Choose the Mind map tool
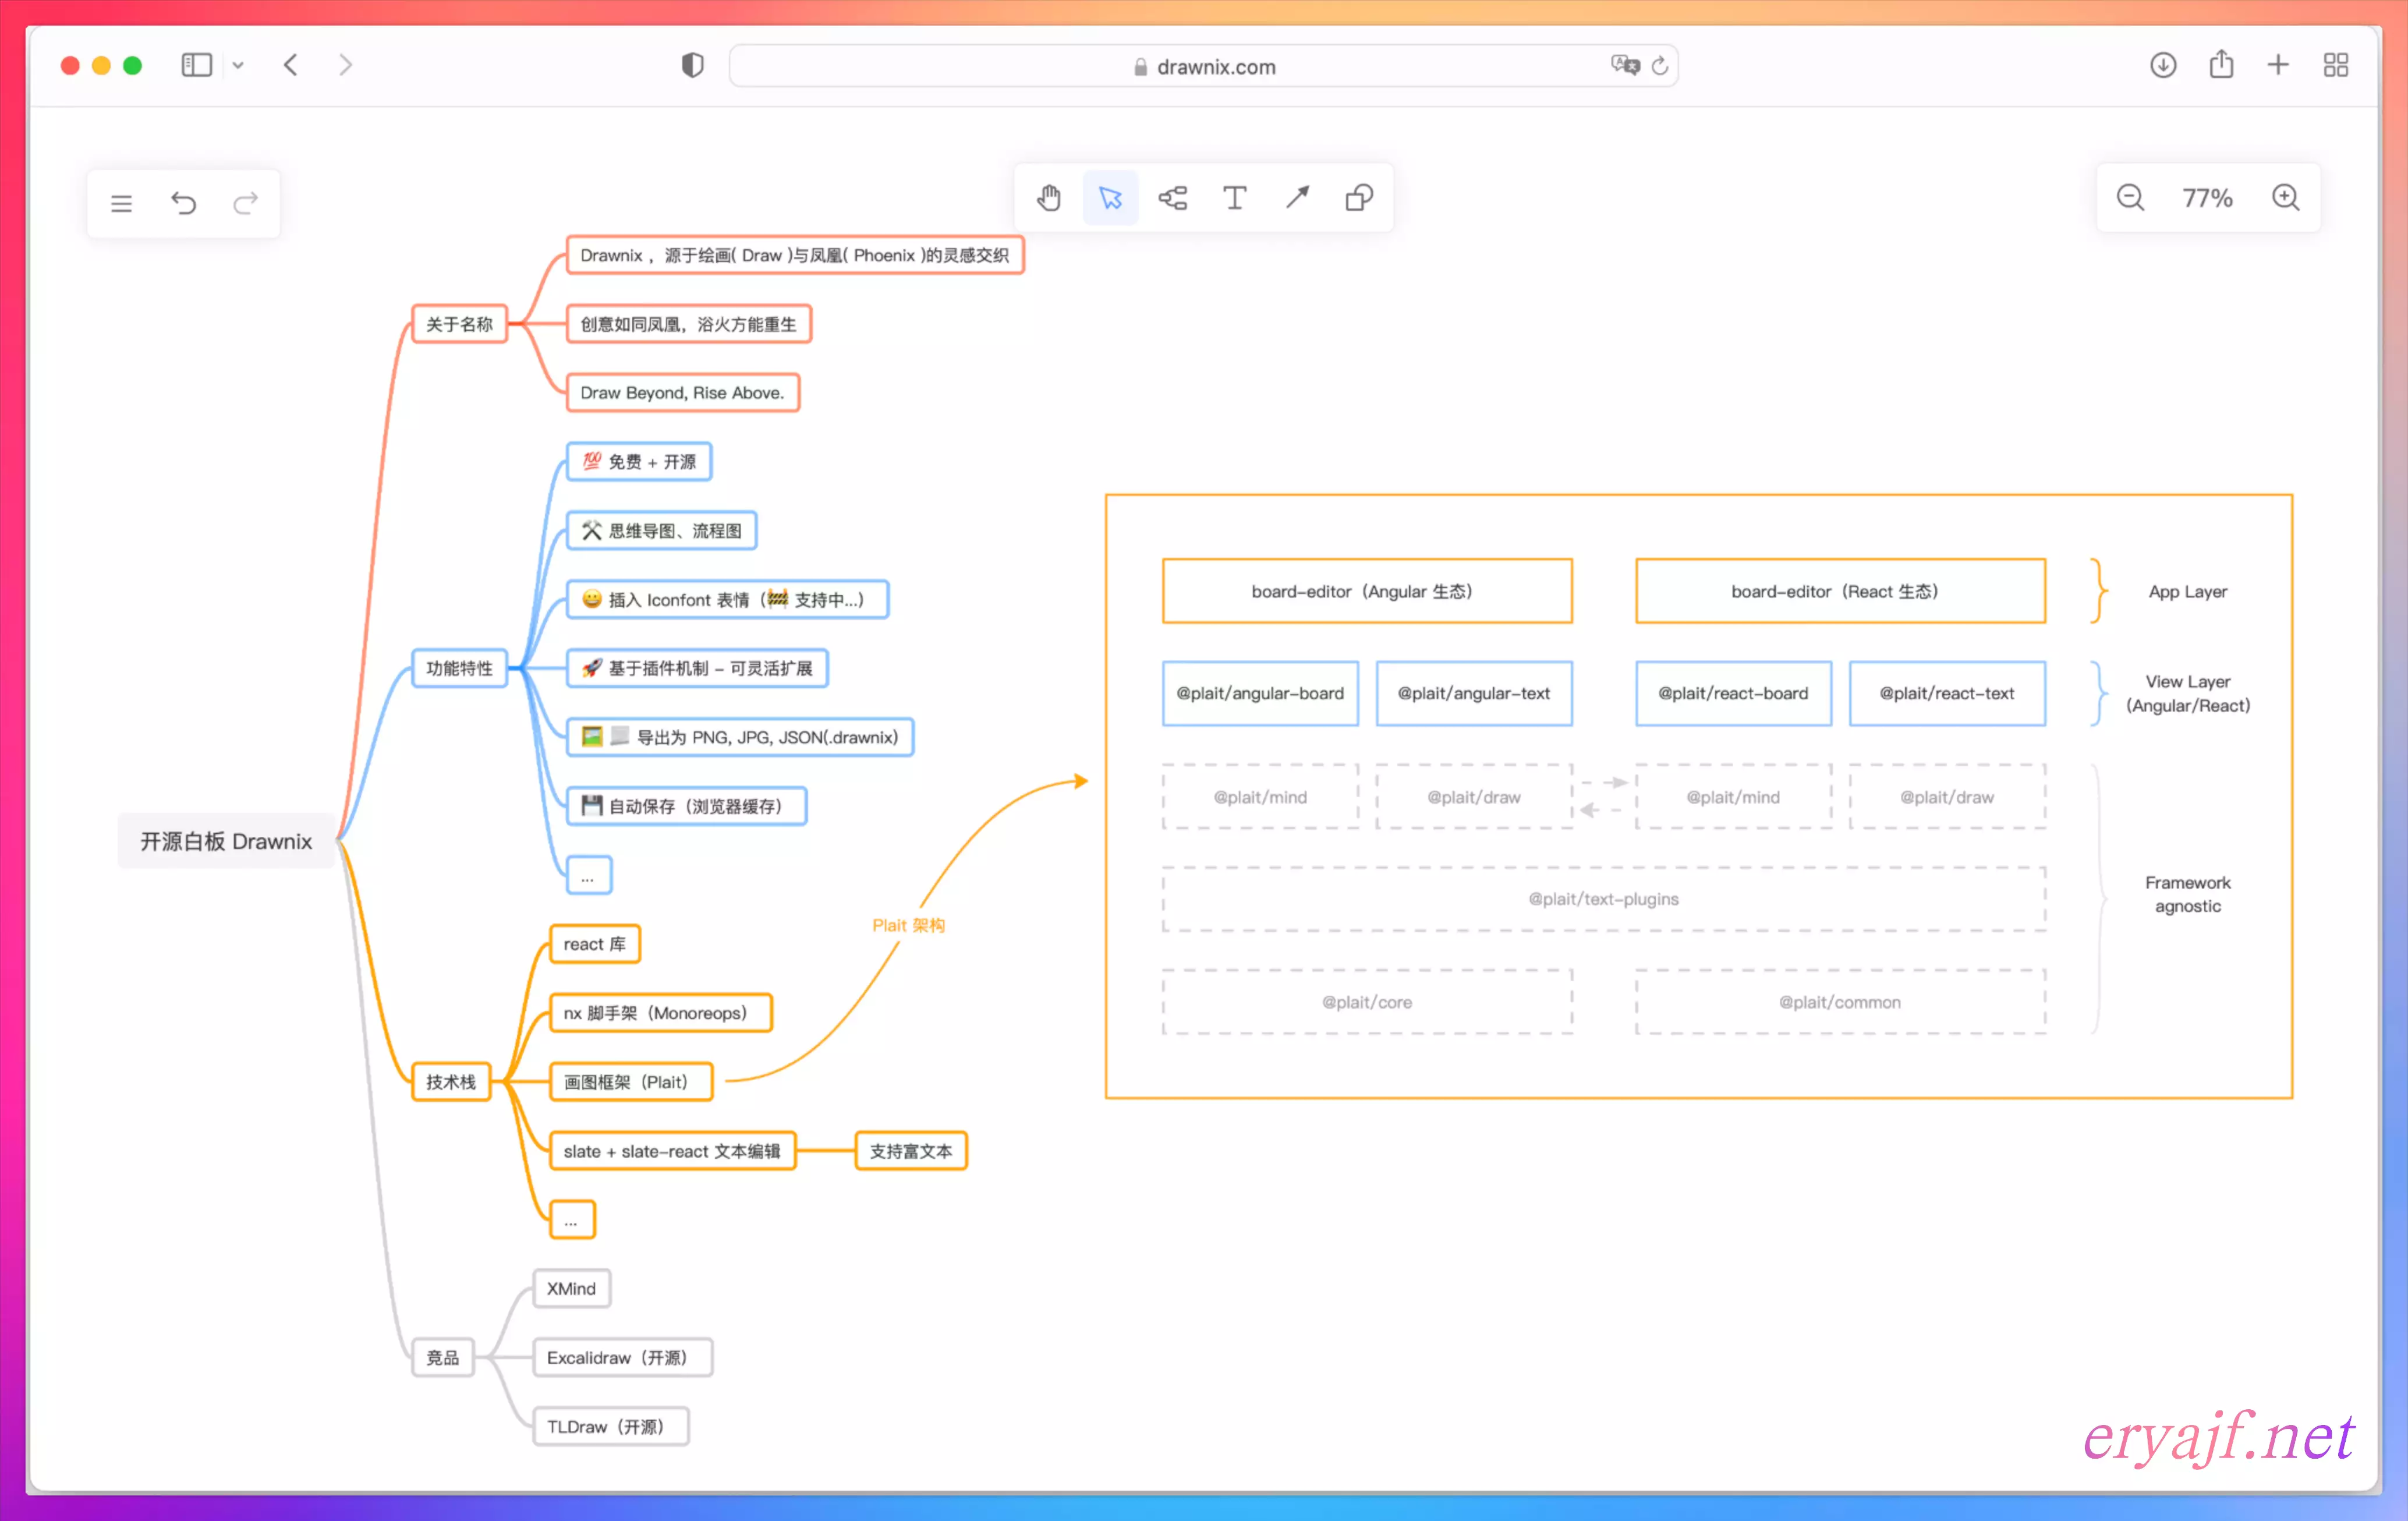This screenshot has height=1521, width=2408. point(1172,198)
